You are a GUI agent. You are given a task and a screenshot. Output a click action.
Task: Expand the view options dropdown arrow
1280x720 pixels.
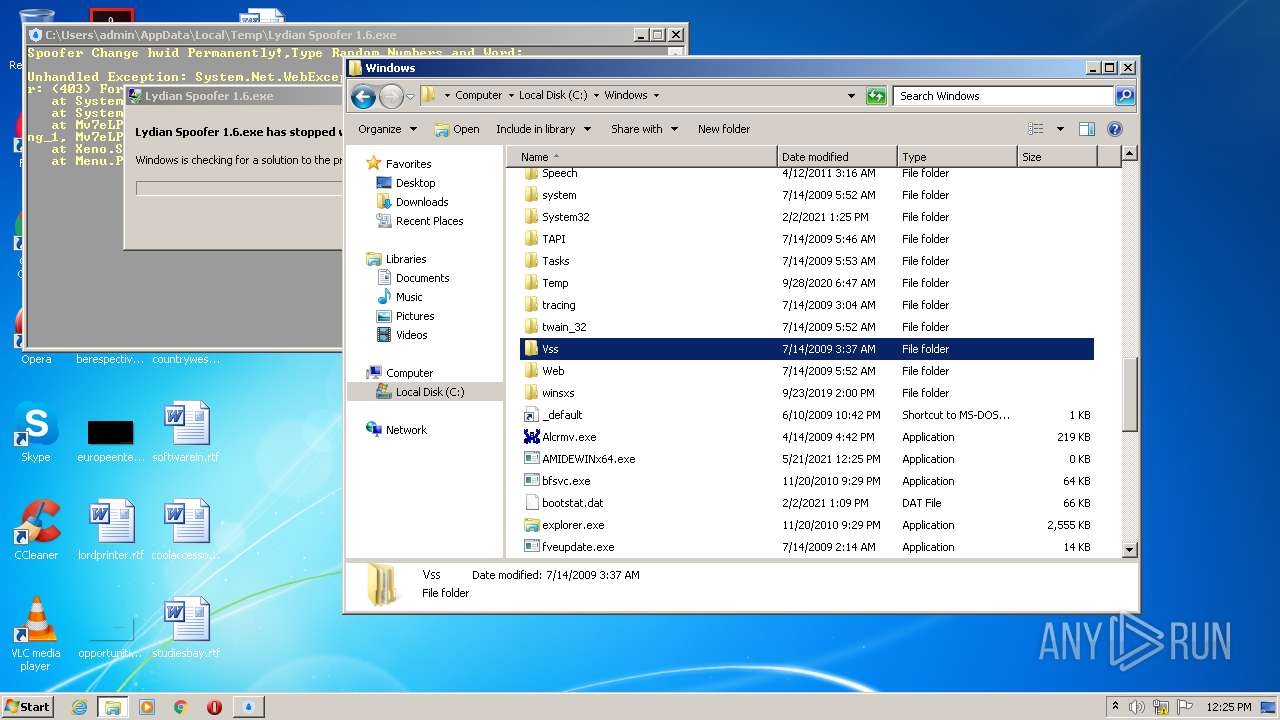coord(1060,129)
